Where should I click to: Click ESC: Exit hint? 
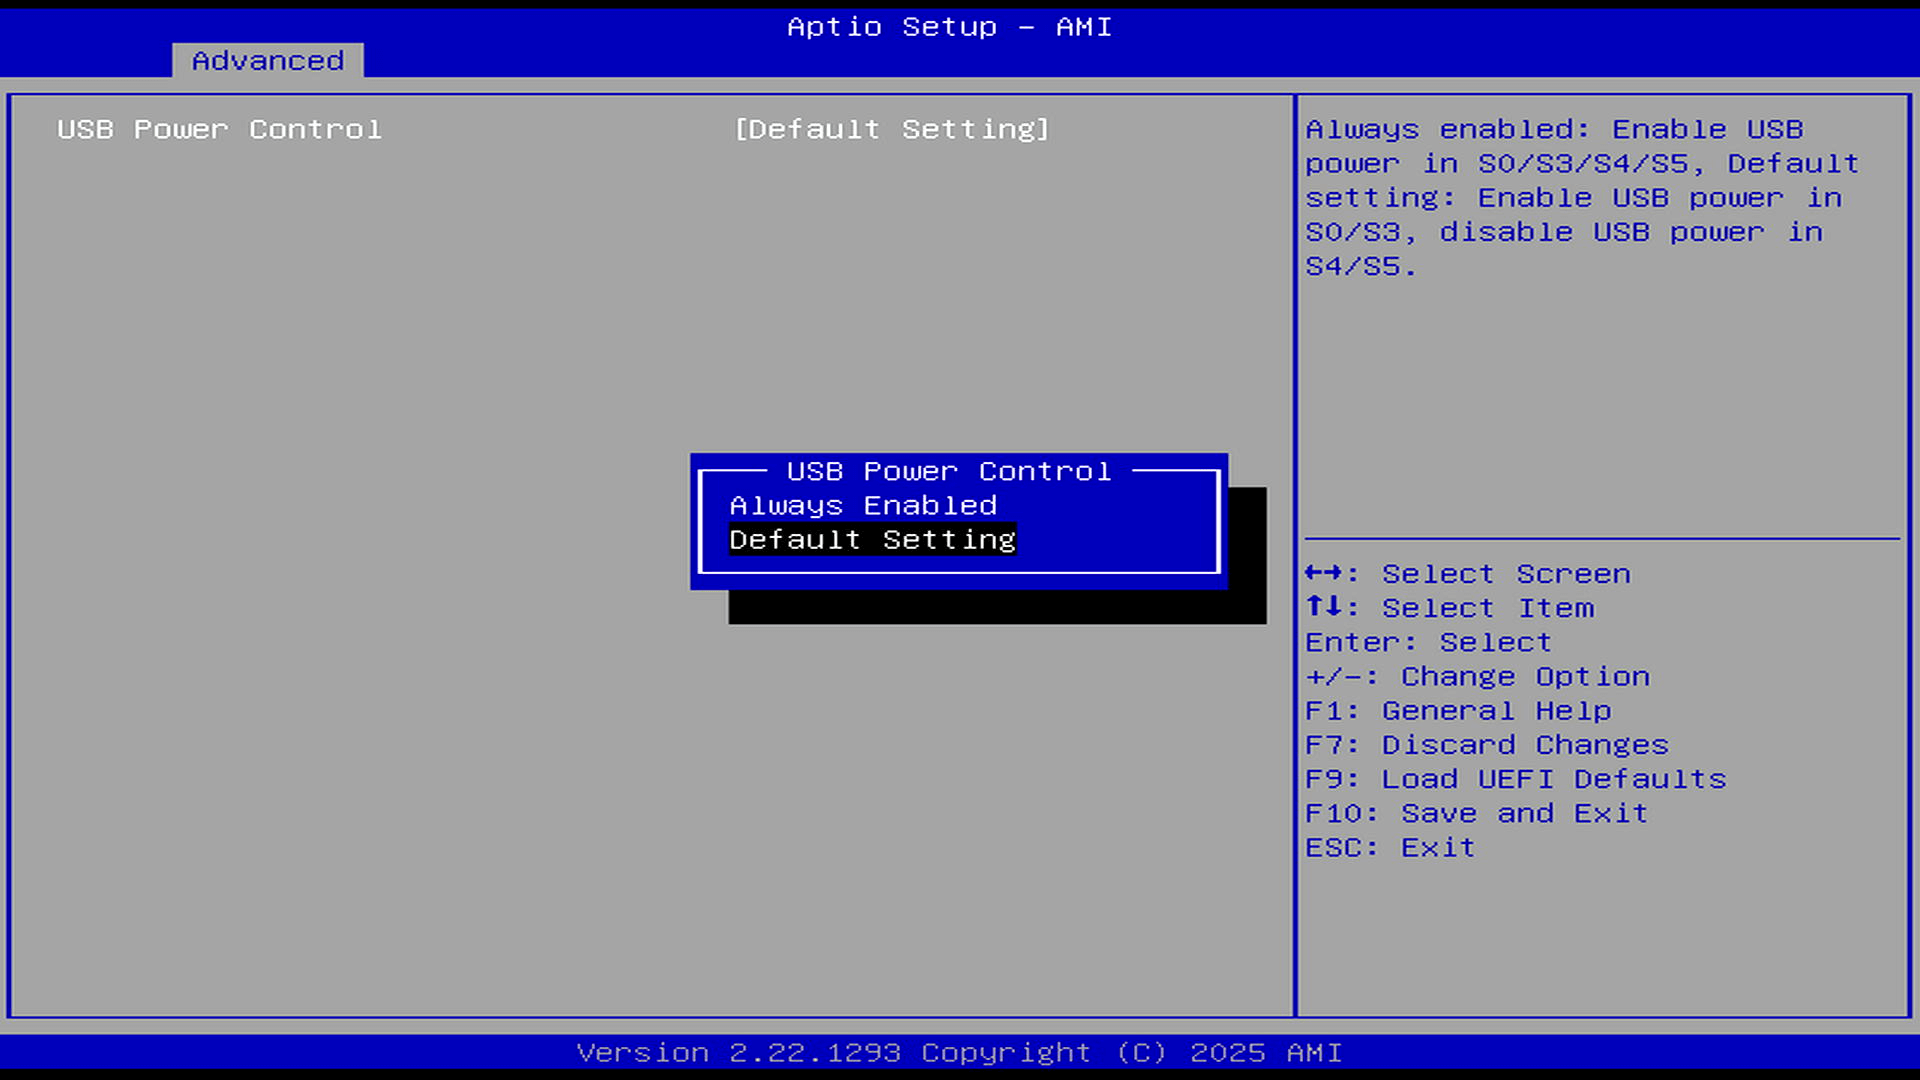(1390, 848)
